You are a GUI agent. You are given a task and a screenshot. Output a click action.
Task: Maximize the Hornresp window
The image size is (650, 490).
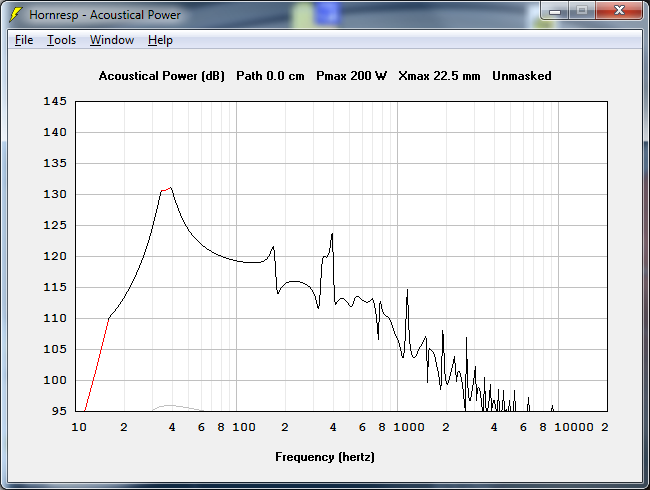[x=582, y=11]
